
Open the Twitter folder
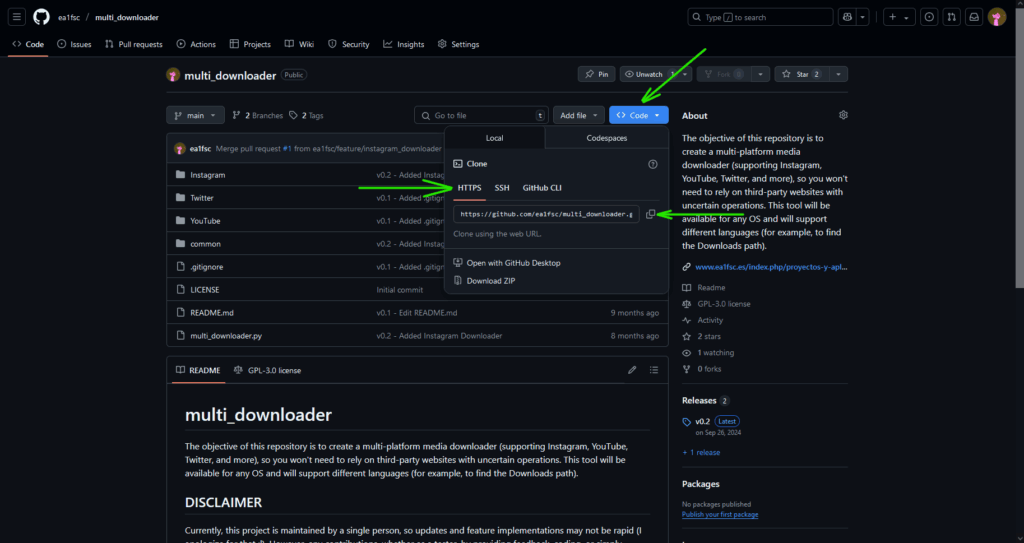click(202, 198)
